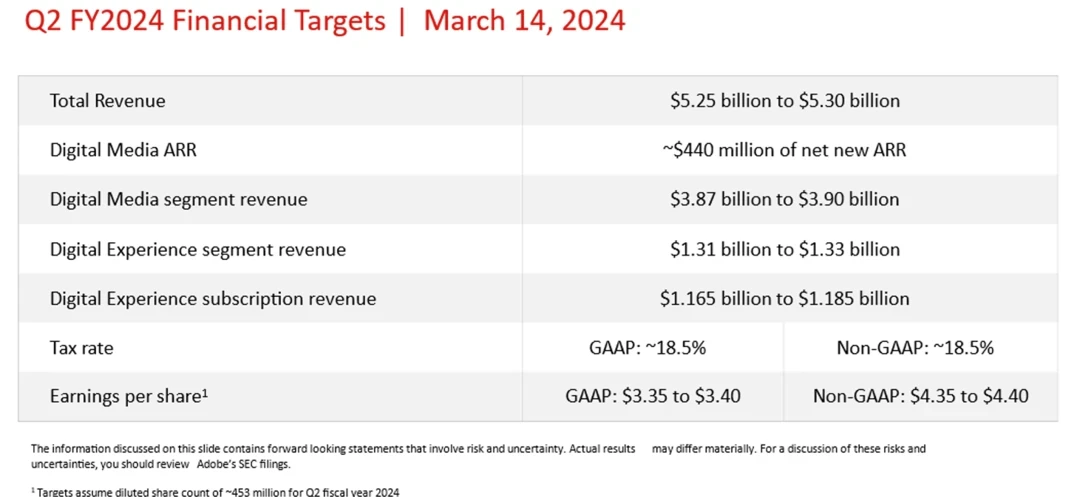Screen dimensions: 1080x497
Task: Click the Digital Media segment revenue label
Action: (179, 200)
